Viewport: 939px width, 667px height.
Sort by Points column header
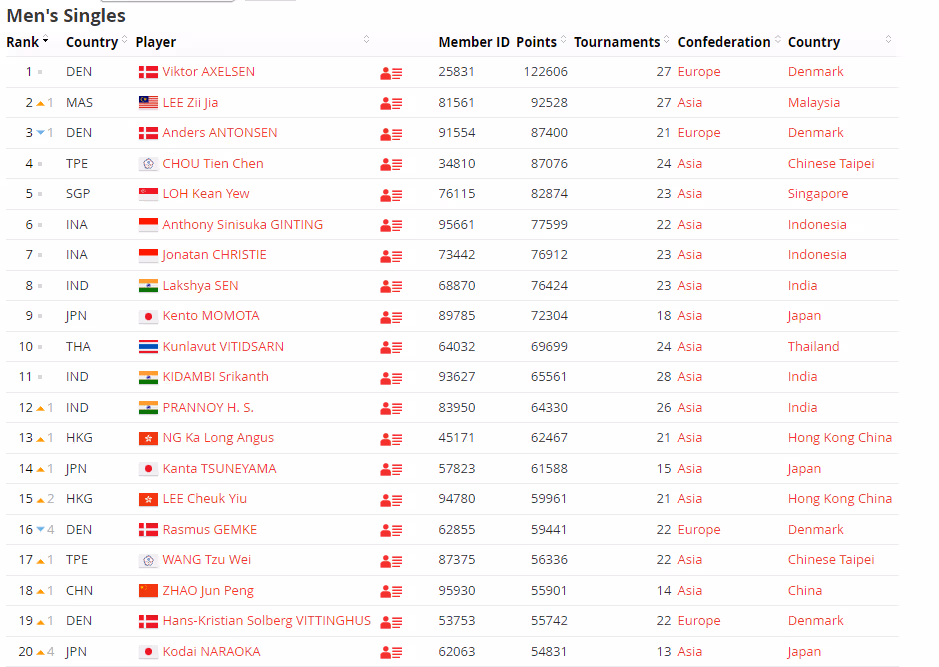[x=536, y=42]
